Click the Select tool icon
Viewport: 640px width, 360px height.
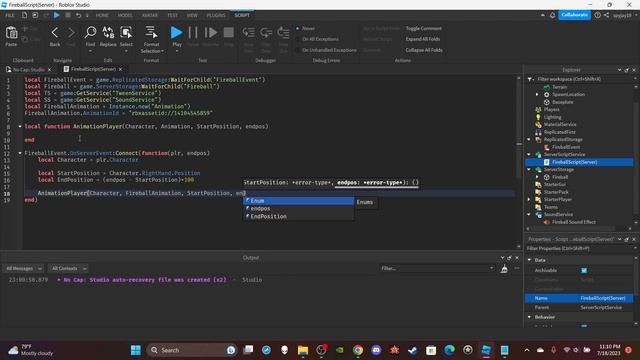(126, 33)
